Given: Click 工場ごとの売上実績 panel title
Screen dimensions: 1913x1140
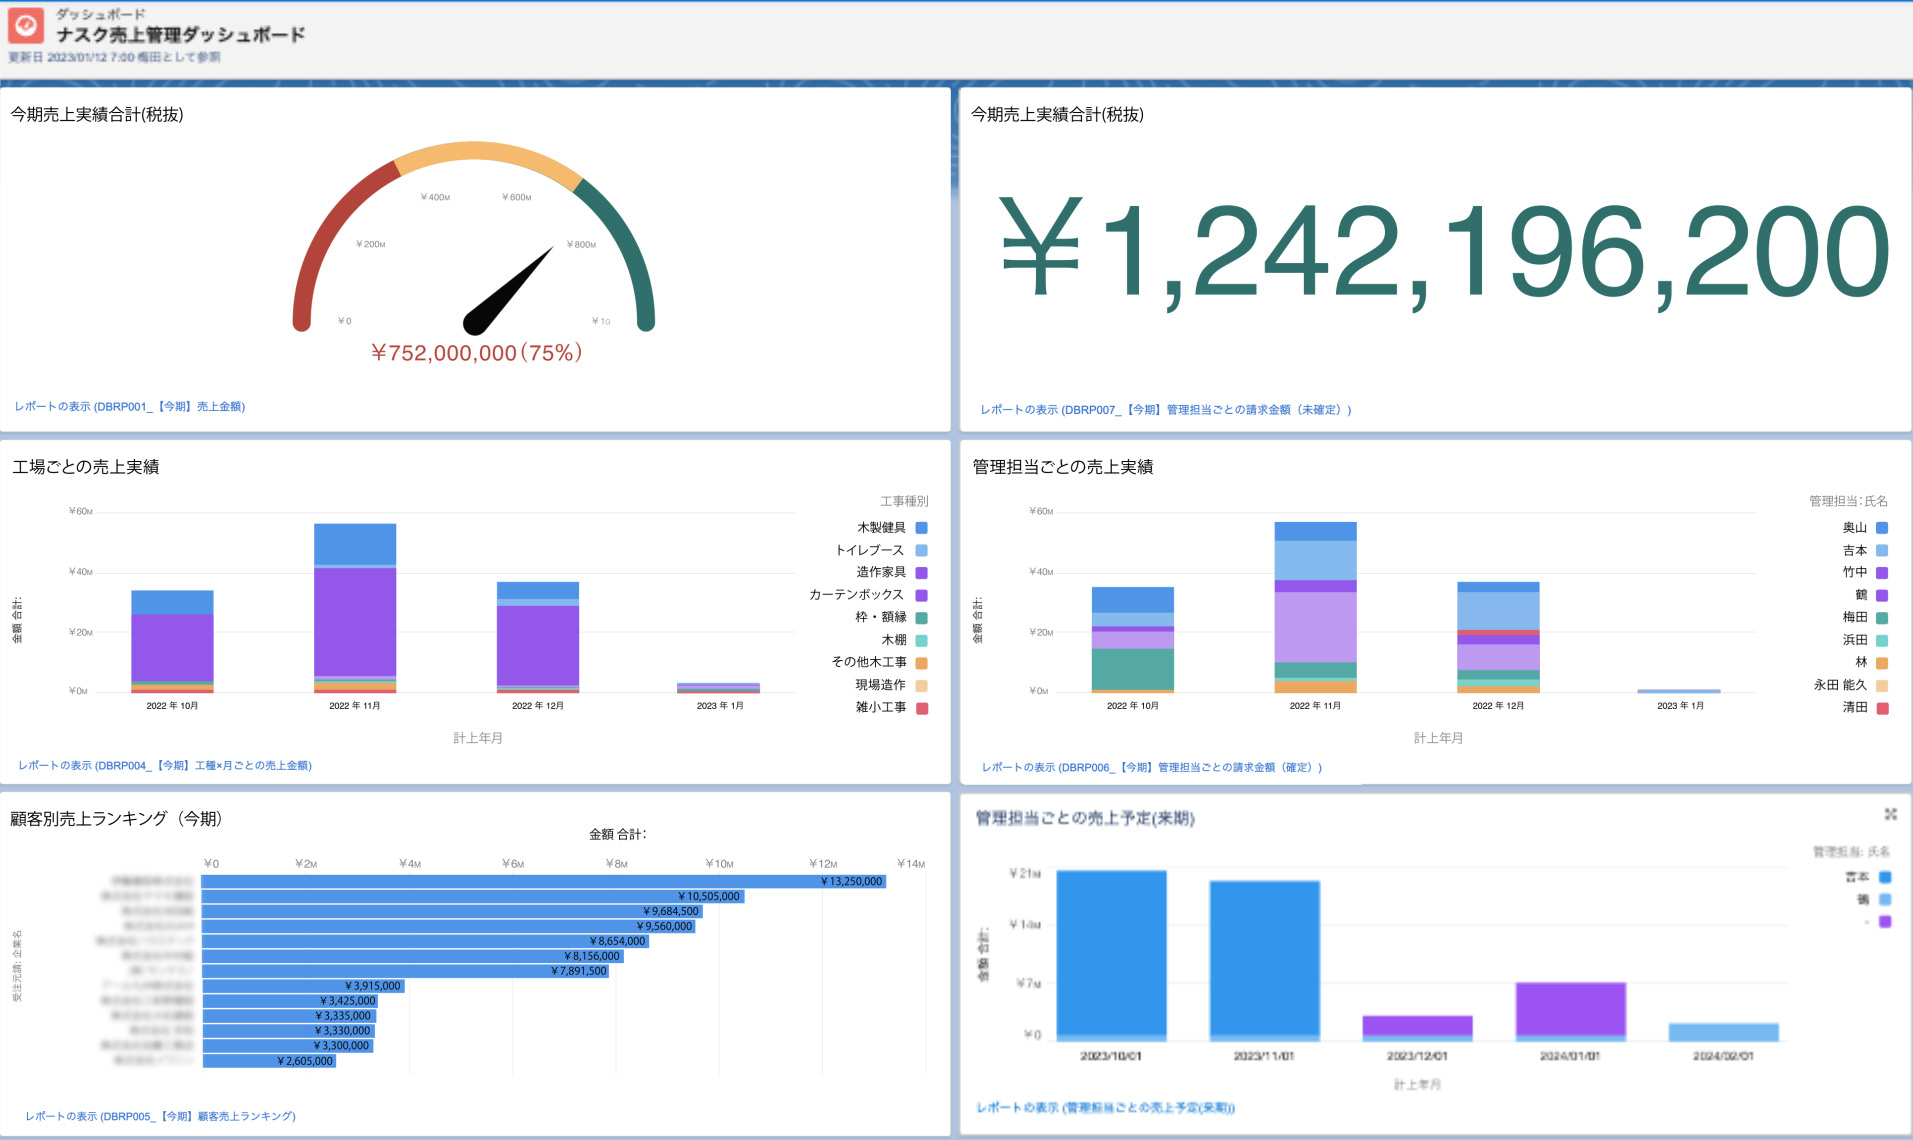Looking at the screenshot, I should pyautogui.click(x=86, y=467).
